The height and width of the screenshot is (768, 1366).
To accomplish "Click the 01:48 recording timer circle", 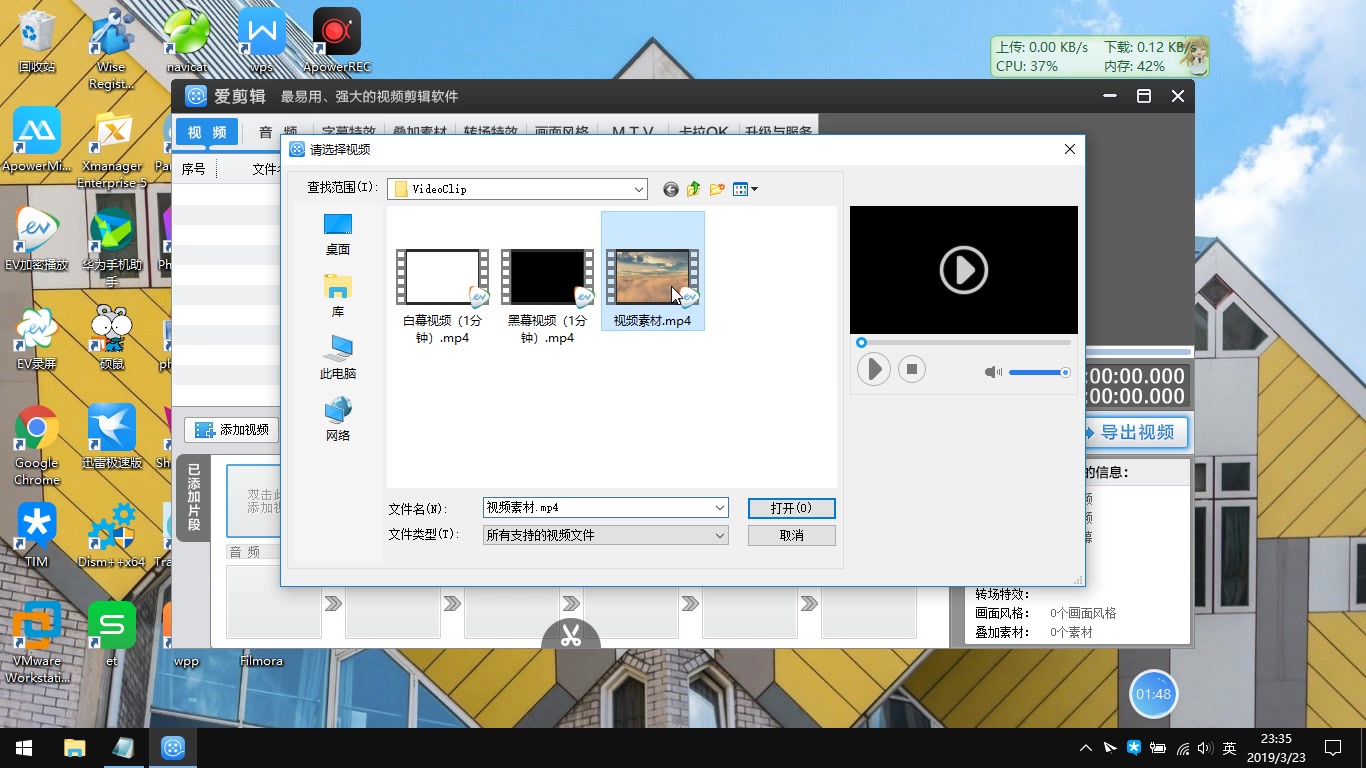I will pos(1154,694).
